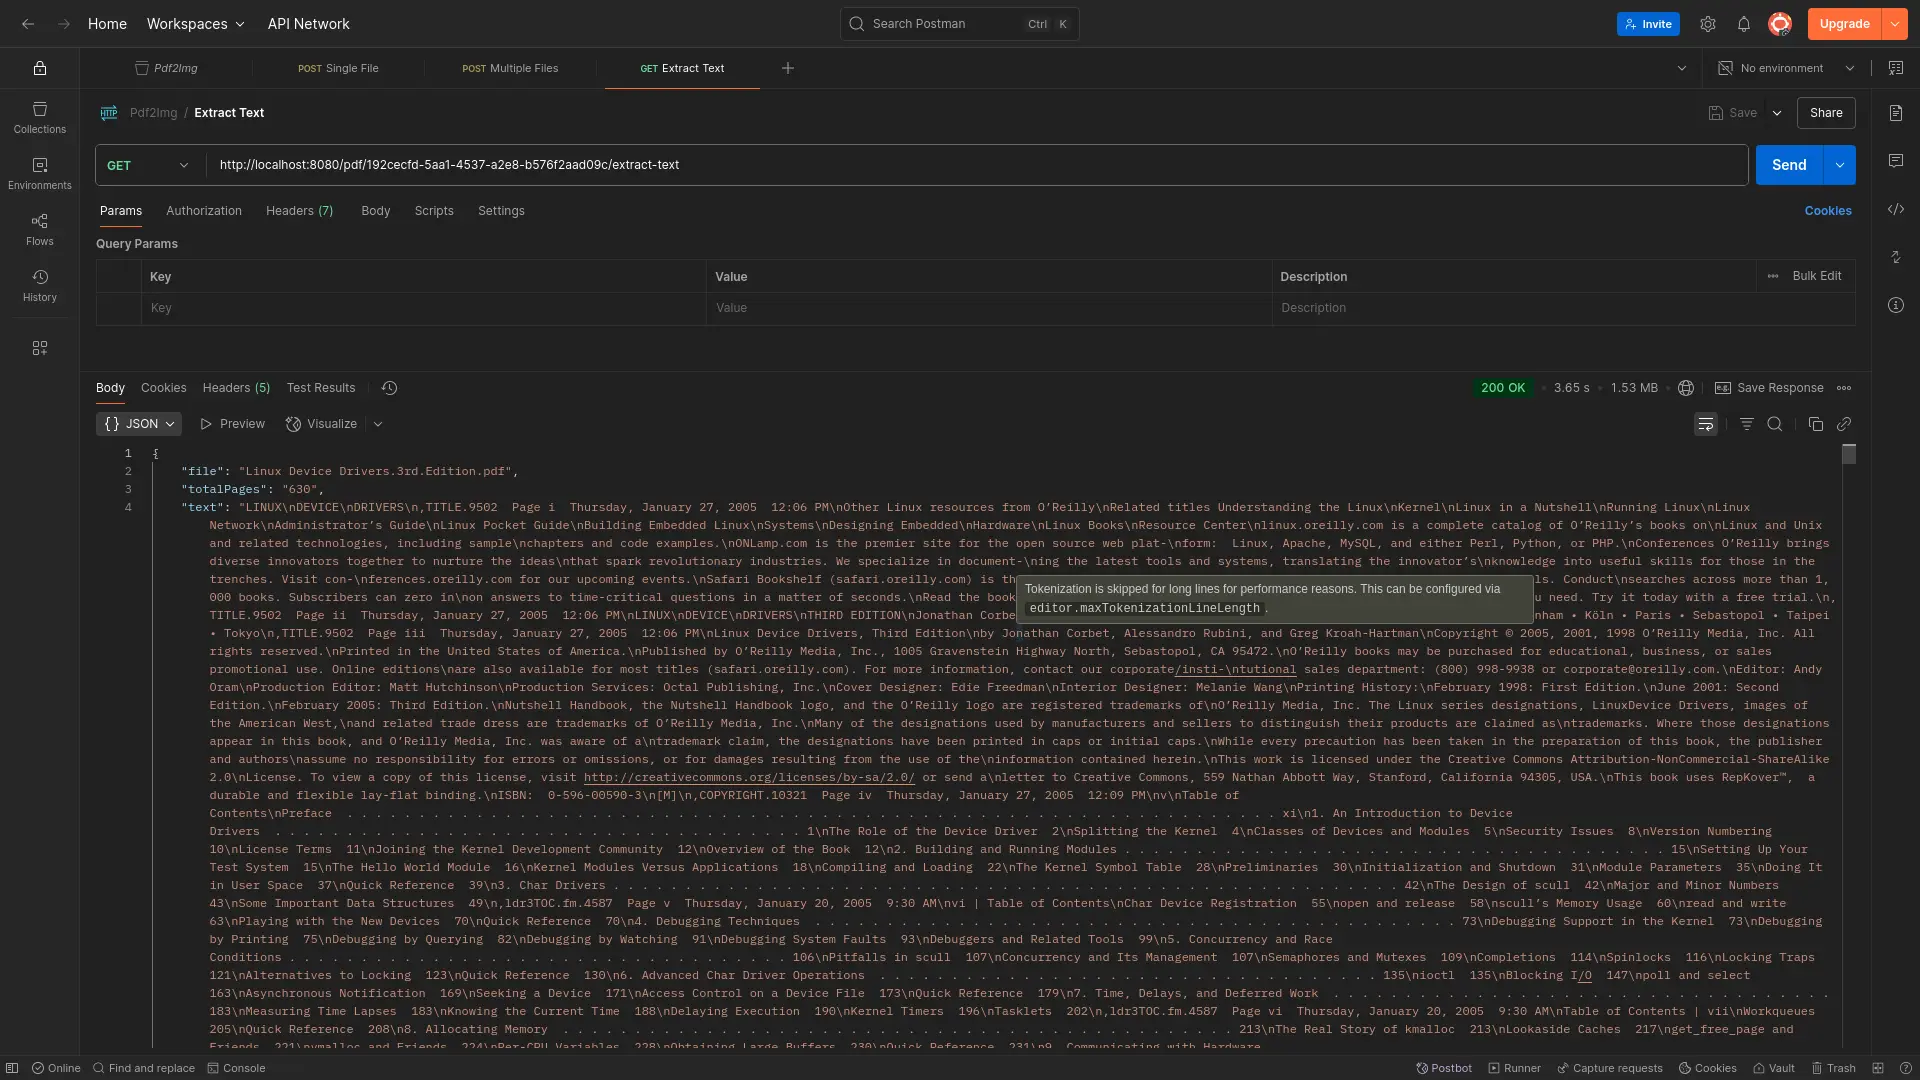The width and height of the screenshot is (1920, 1080).
Task: Expand the Save options arrow
Action: 1777,113
